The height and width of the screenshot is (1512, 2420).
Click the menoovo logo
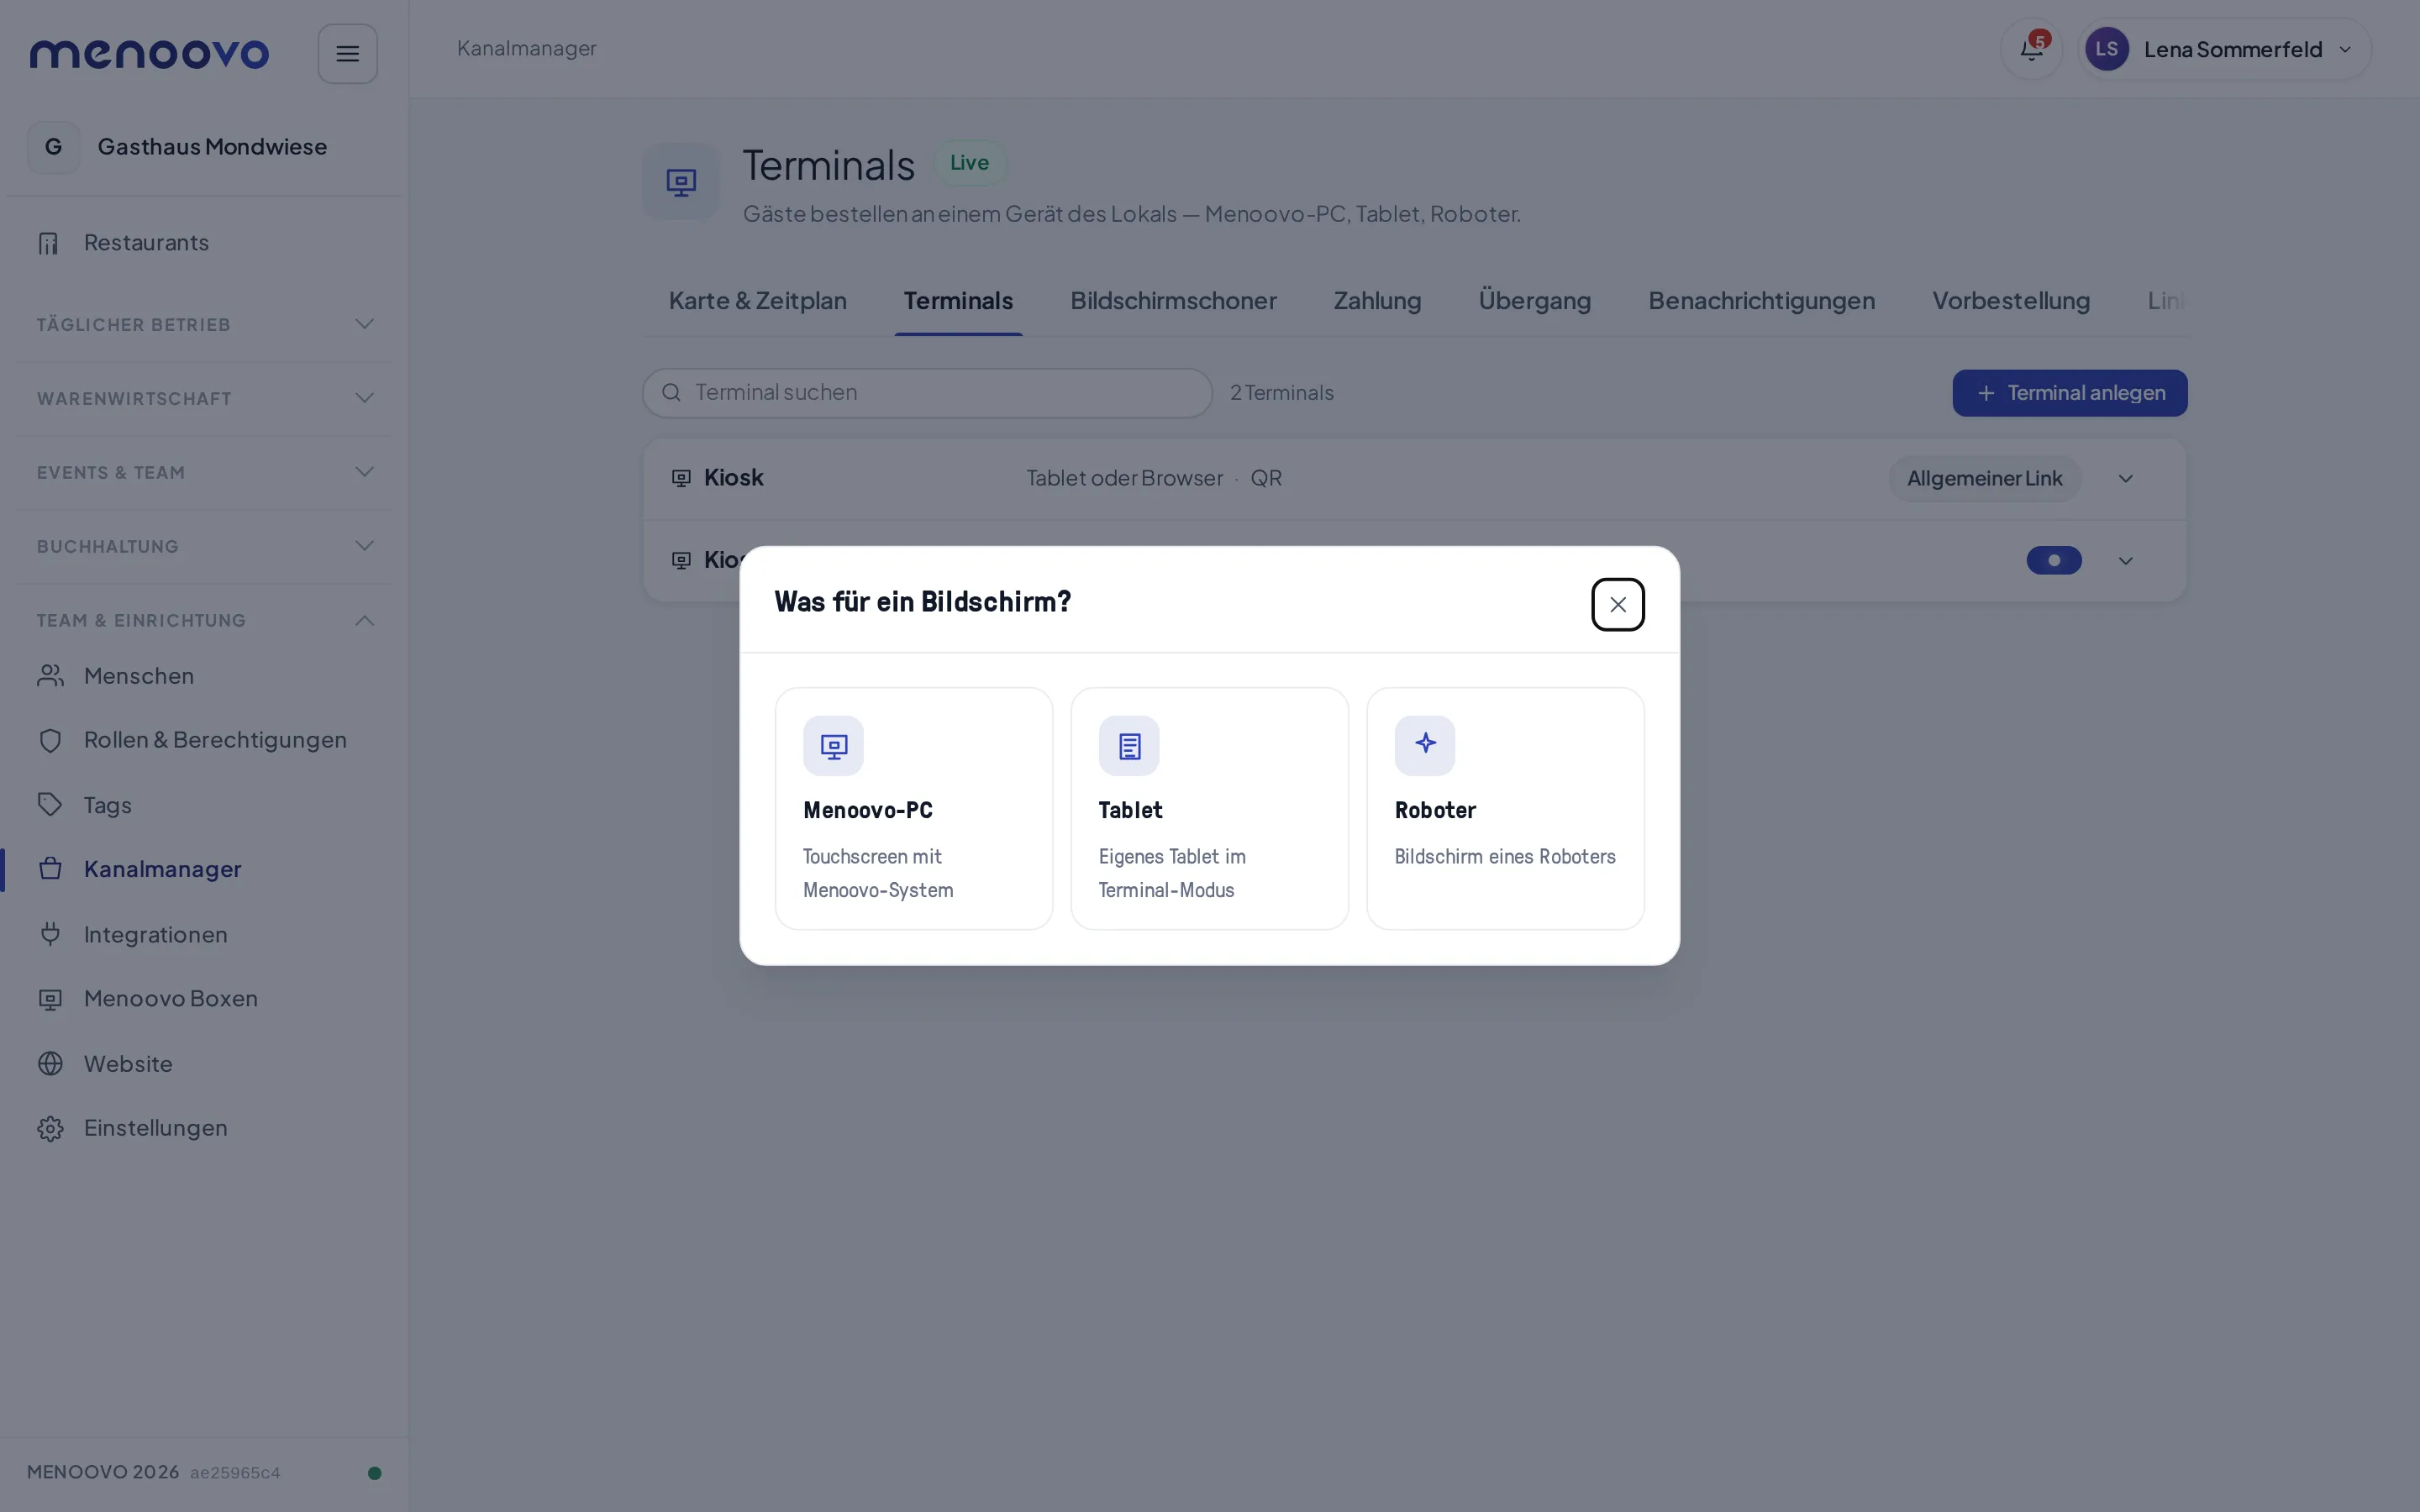149,54
